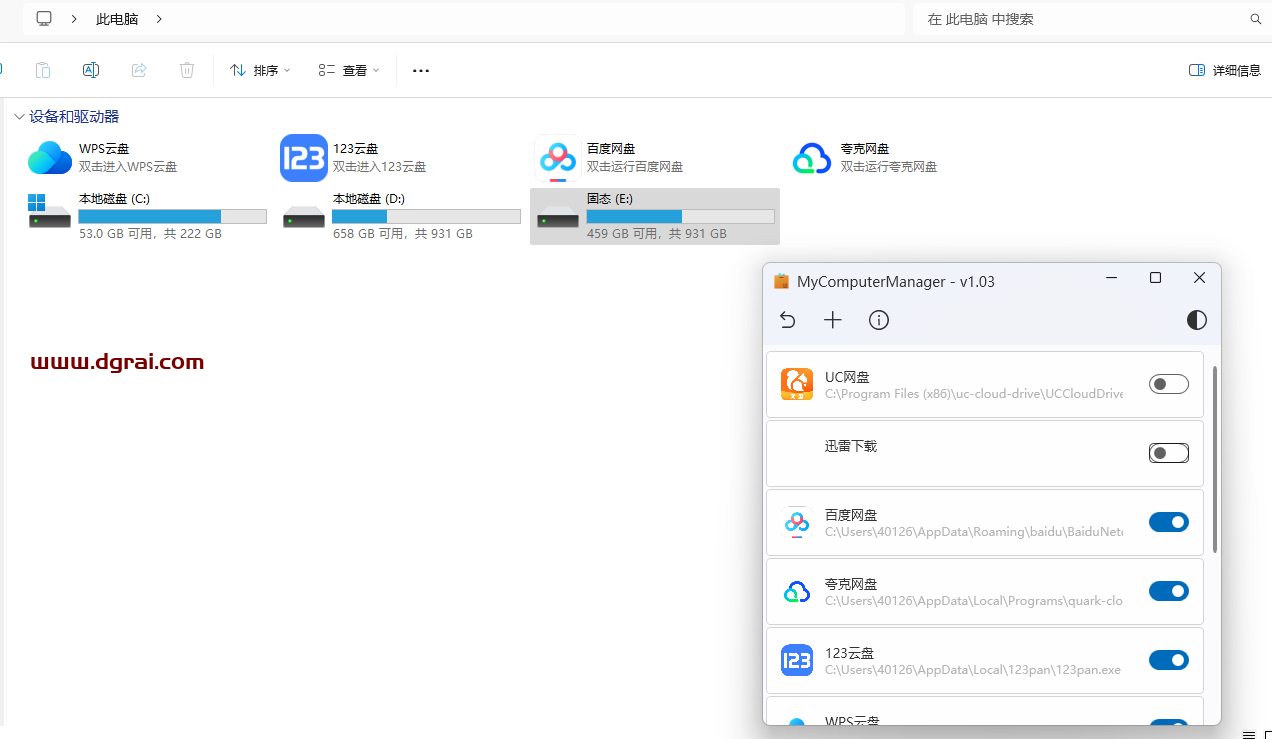The image size is (1272, 739).
Task: Click '53.0 GB 可用，共 222 GB' text
Action: pos(150,234)
